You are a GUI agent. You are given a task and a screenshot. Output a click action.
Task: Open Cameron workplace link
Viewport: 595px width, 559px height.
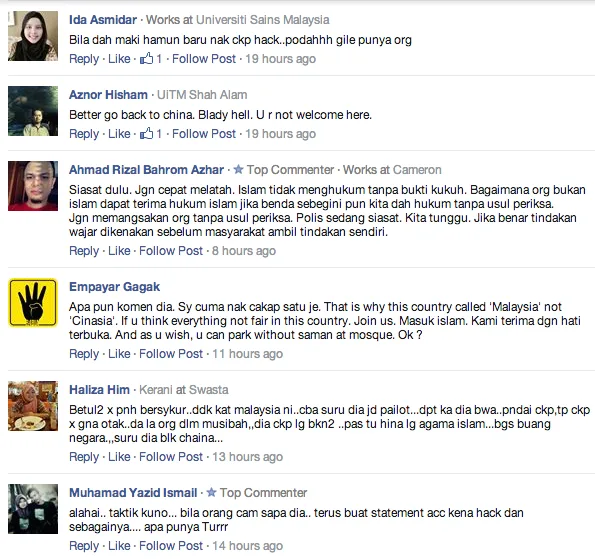point(417,170)
